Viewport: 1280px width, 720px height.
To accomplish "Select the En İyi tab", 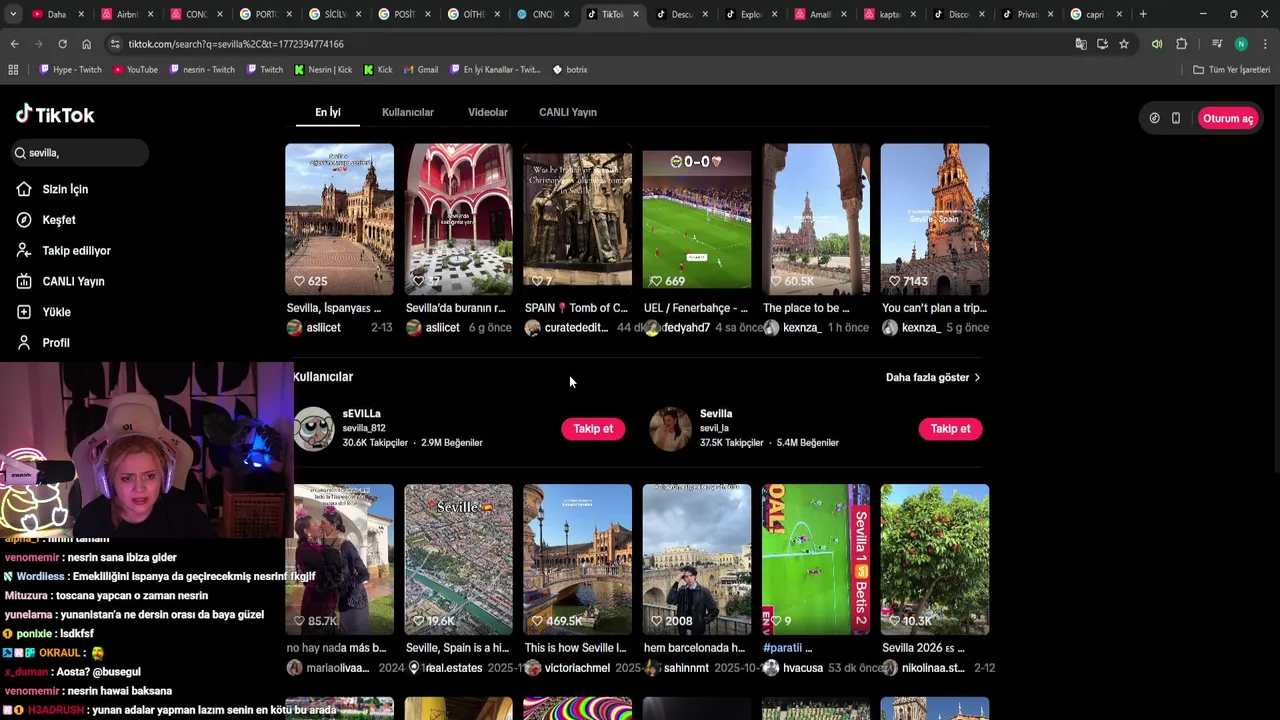I will click(x=328, y=112).
